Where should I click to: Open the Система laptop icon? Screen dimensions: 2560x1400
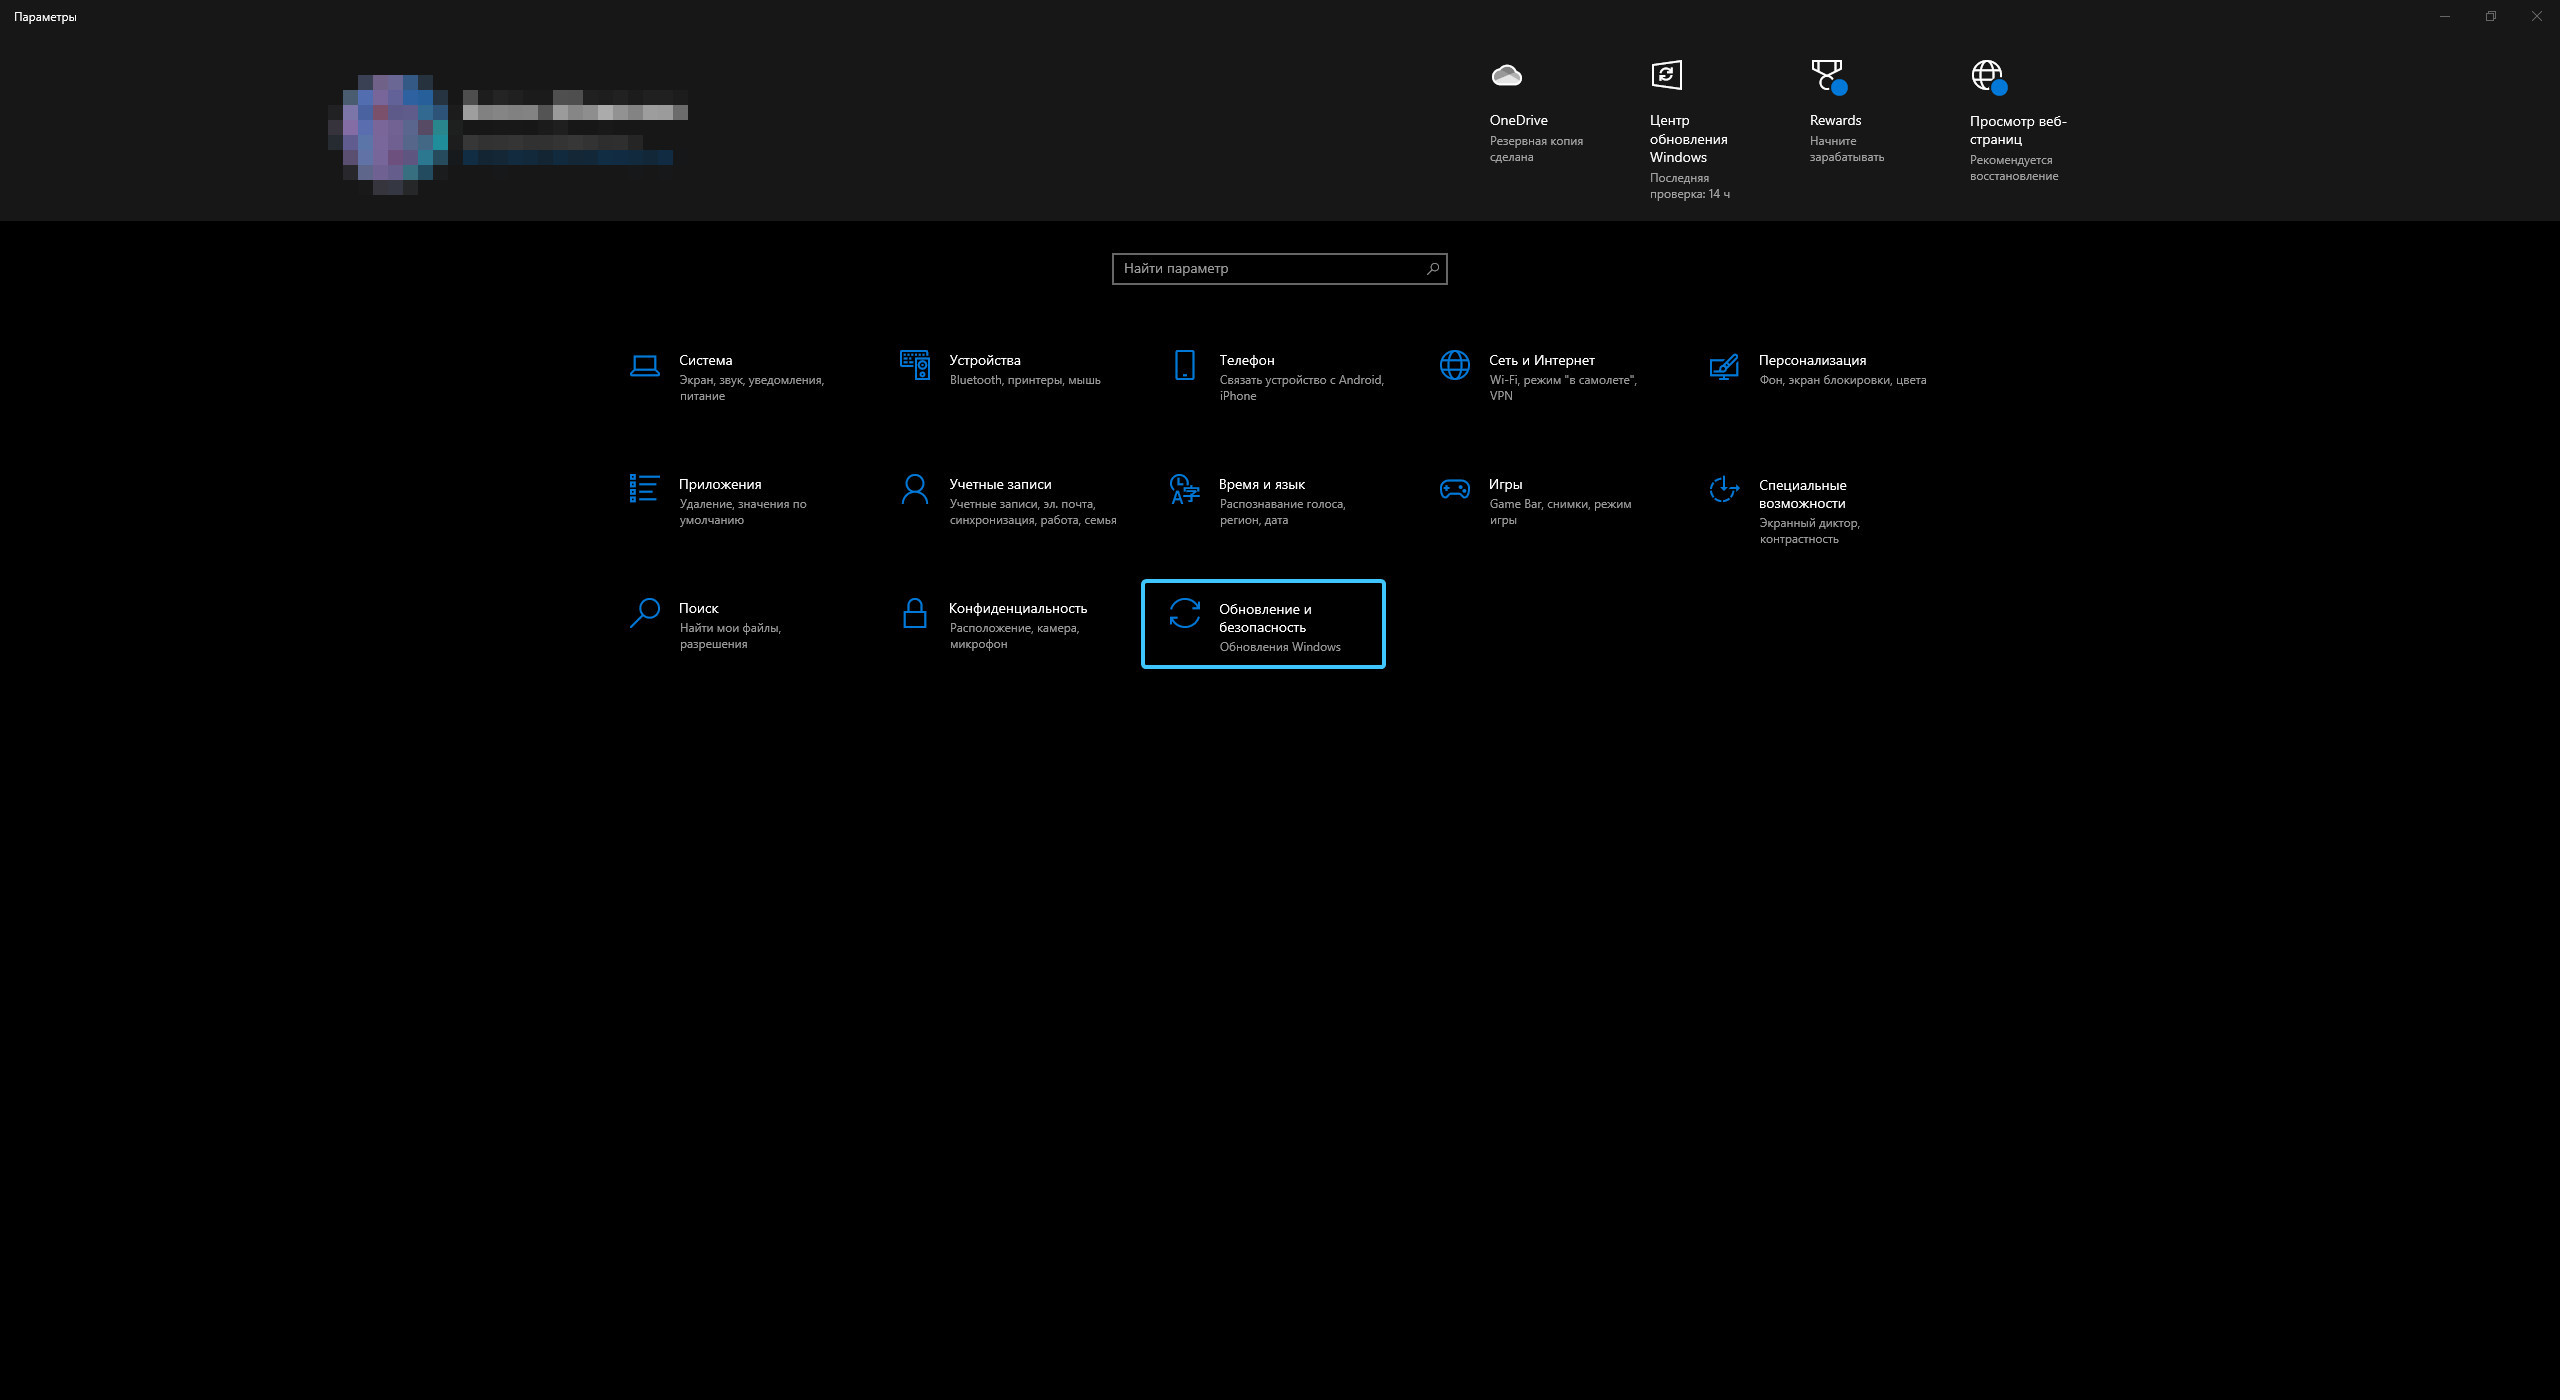pos(644,366)
